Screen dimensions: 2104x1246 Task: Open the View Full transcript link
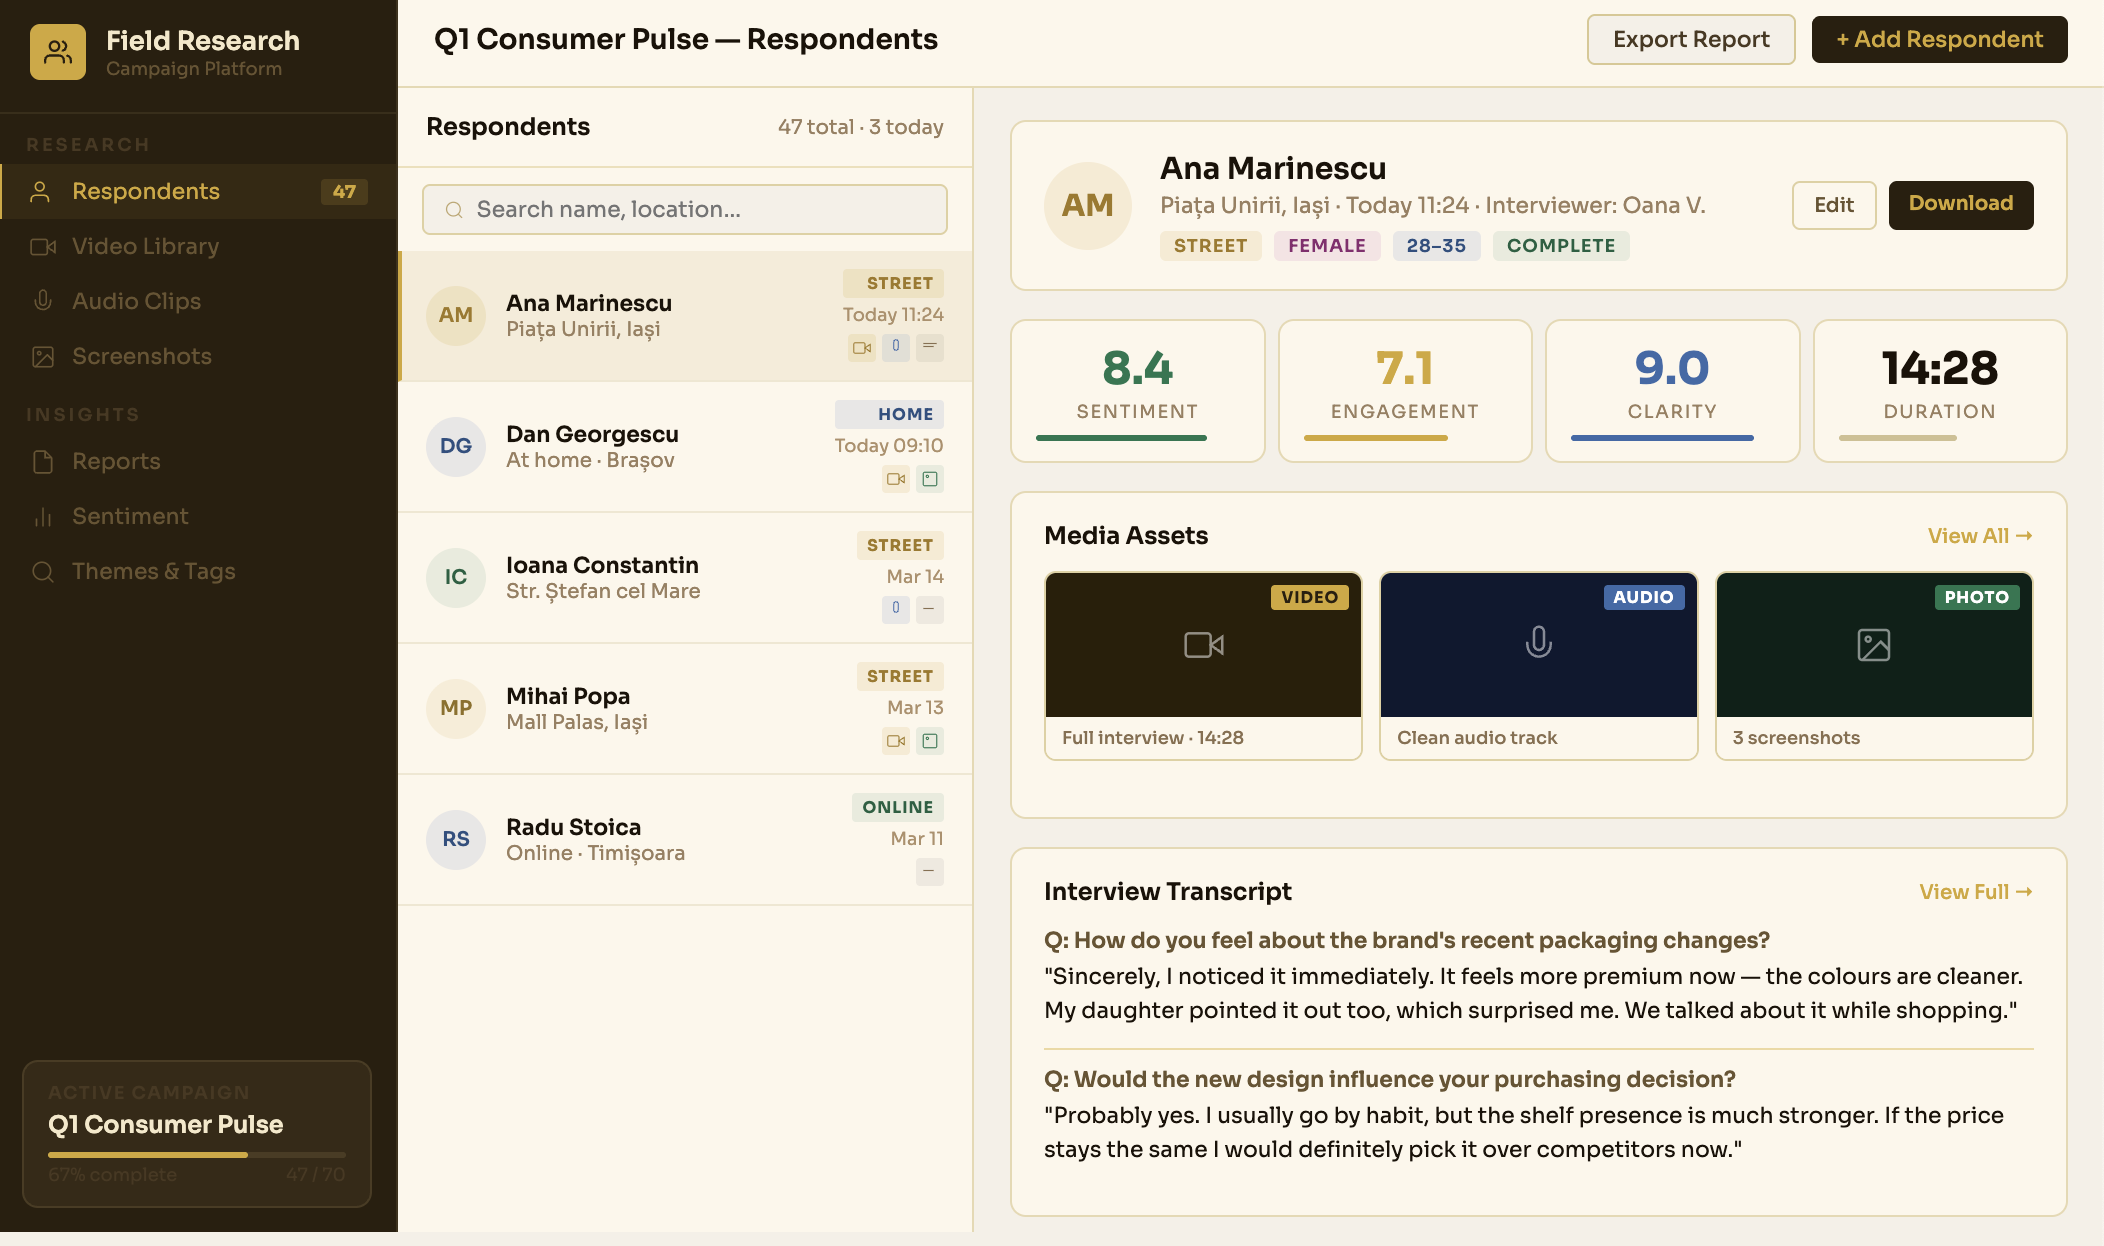click(1975, 892)
